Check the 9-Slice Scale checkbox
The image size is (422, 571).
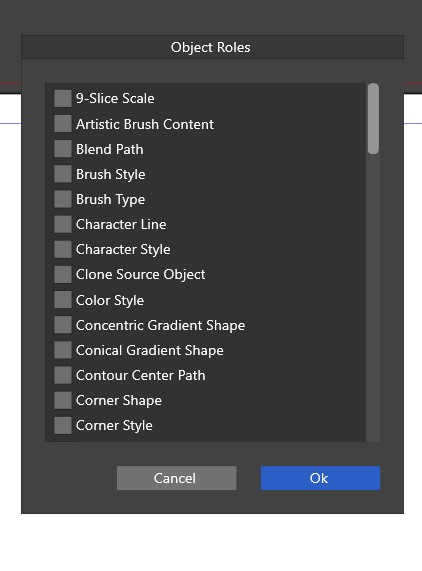63,99
